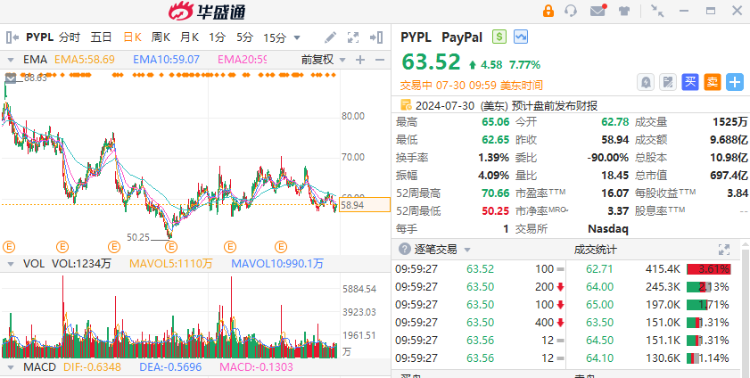This screenshot has width=750, height=378.
Task: Click the PYPL symbol in chart toolbar
Action: pyautogui.click(x=40, y=37)
